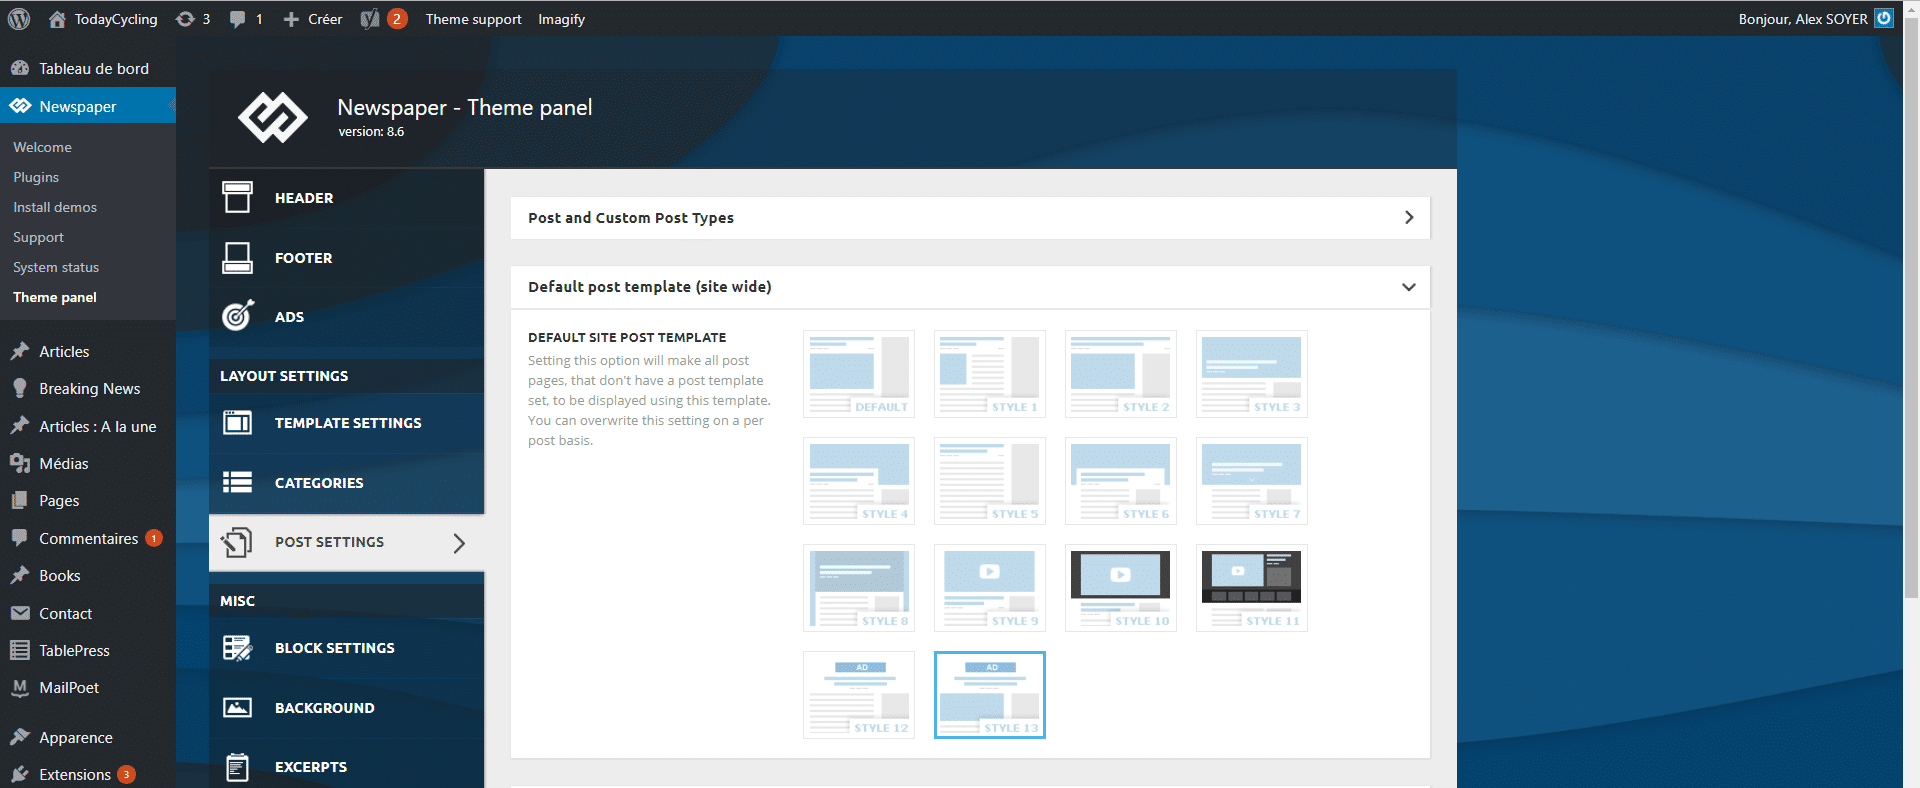The height and width of the screenshot is (788, 1920).
Task: Click the user avatar icon beside Alex SOYER
Action: point(1884,18)
